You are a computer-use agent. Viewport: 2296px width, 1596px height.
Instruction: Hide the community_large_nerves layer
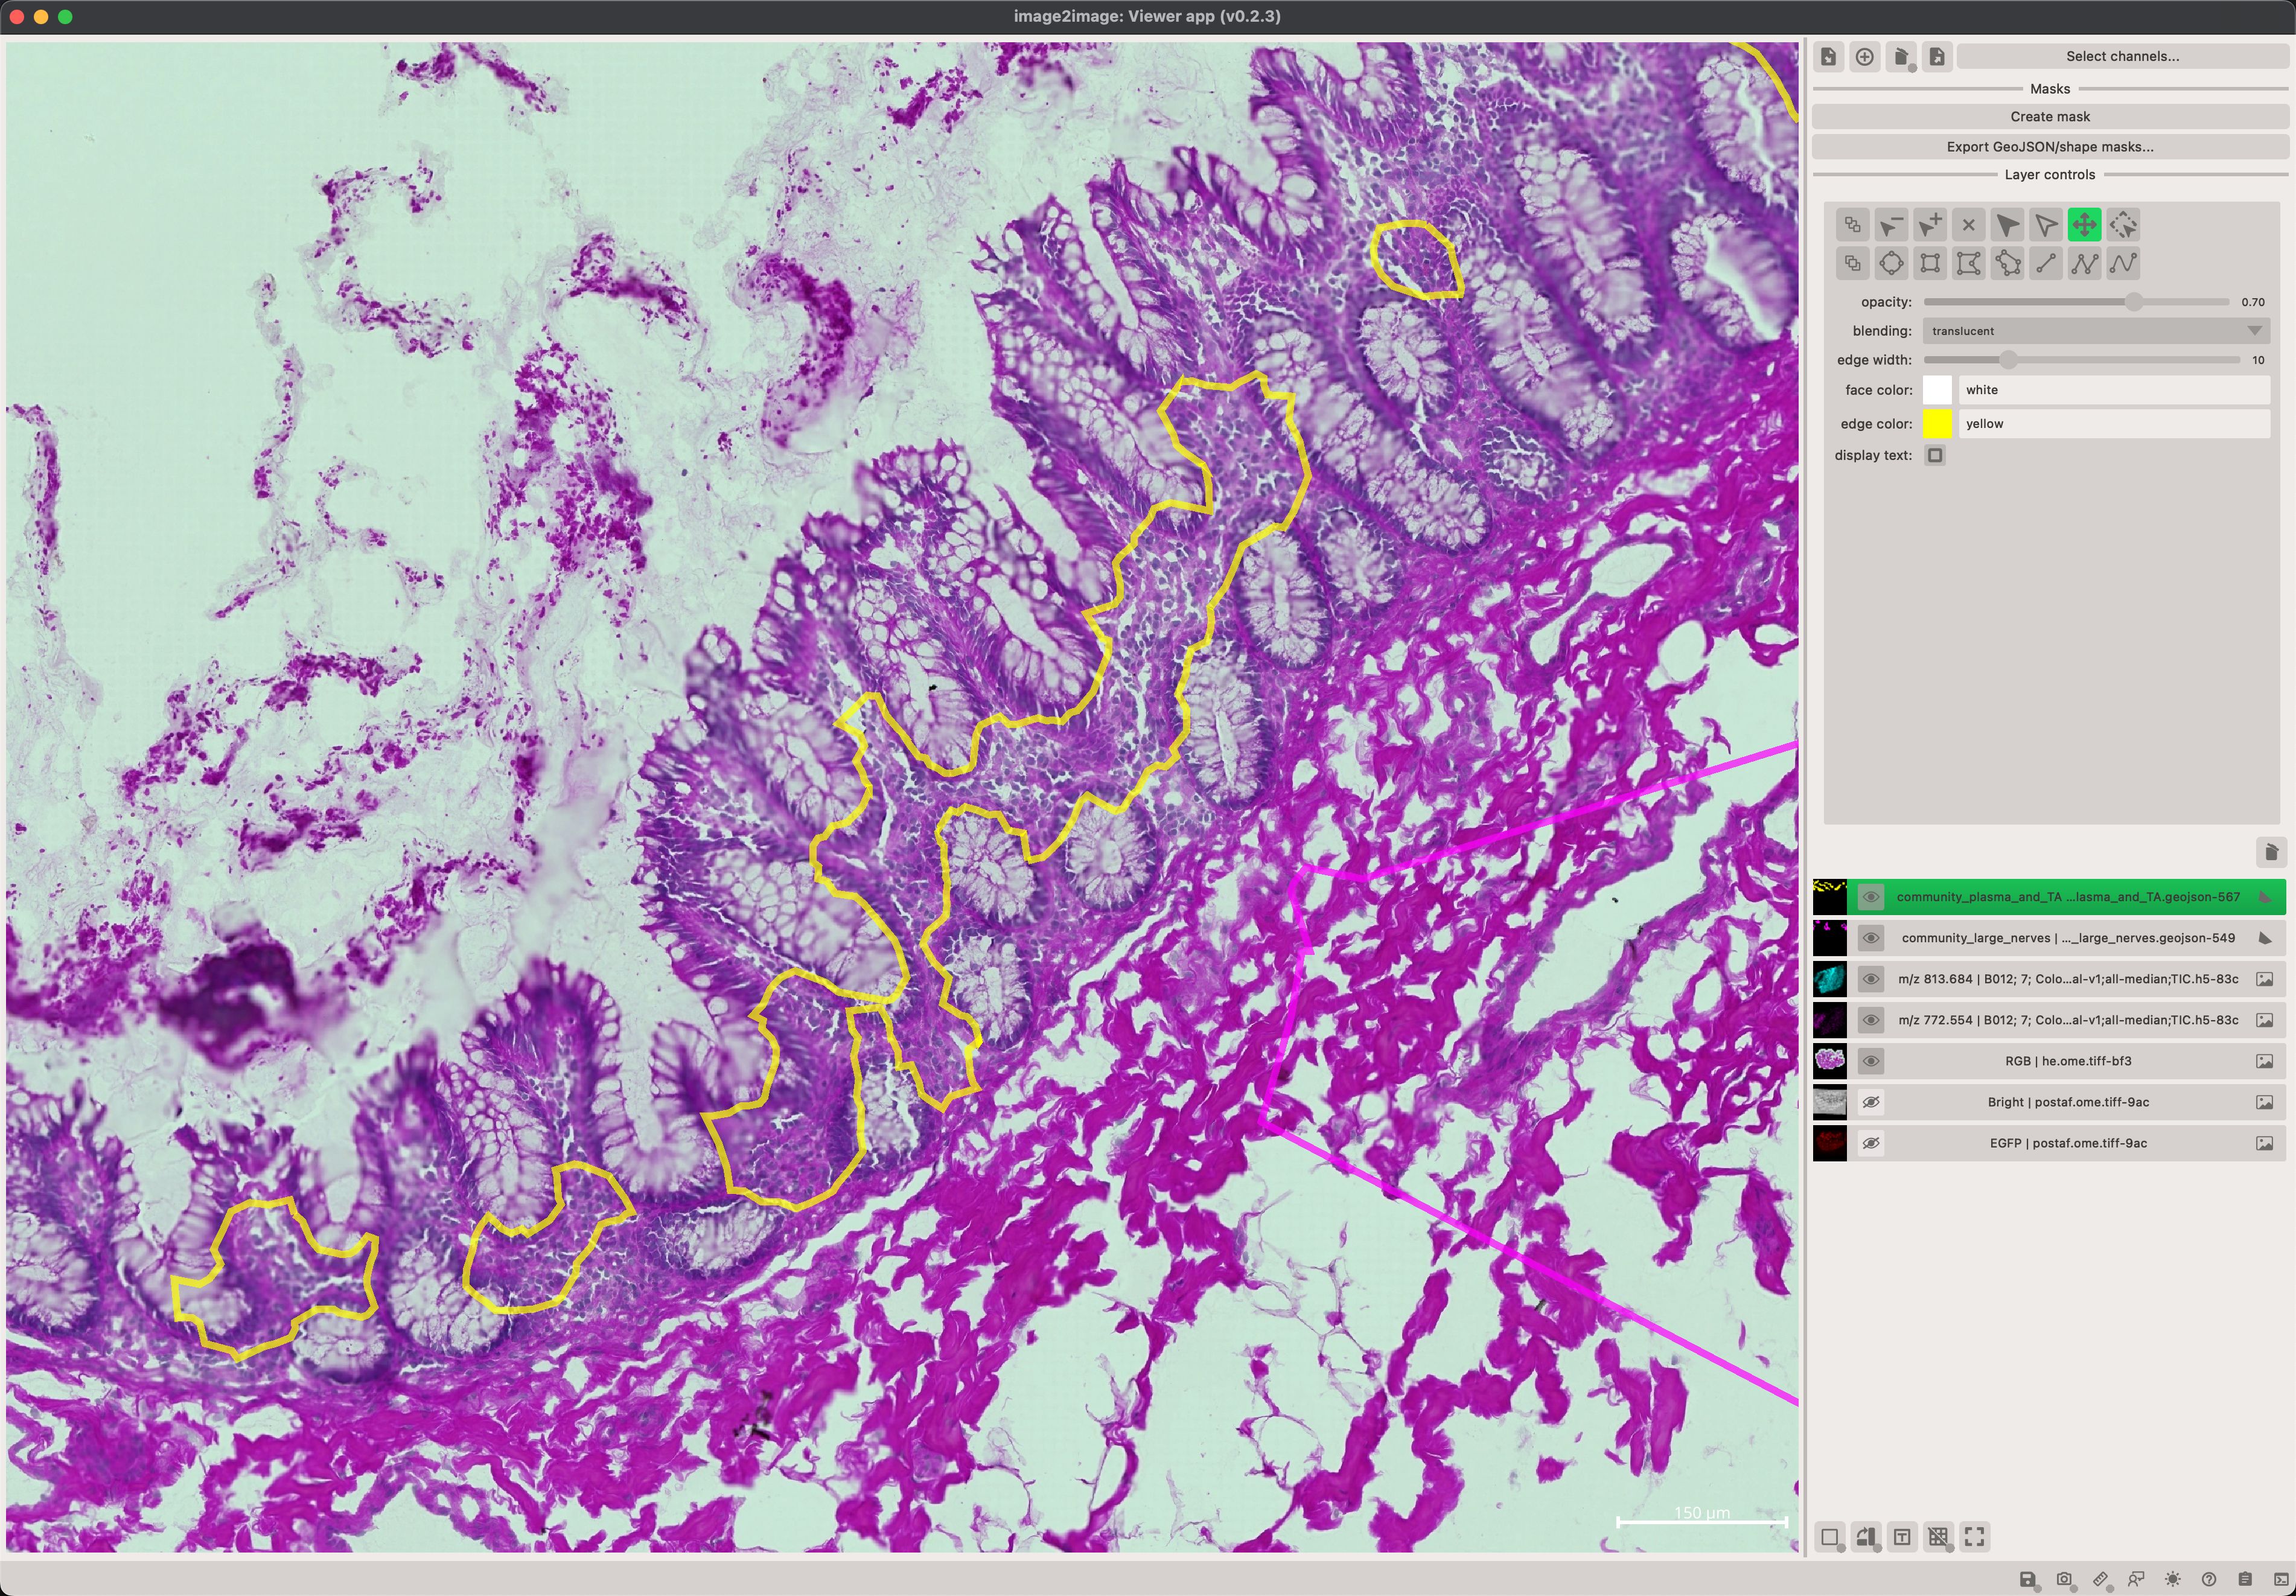point(1870,938)
